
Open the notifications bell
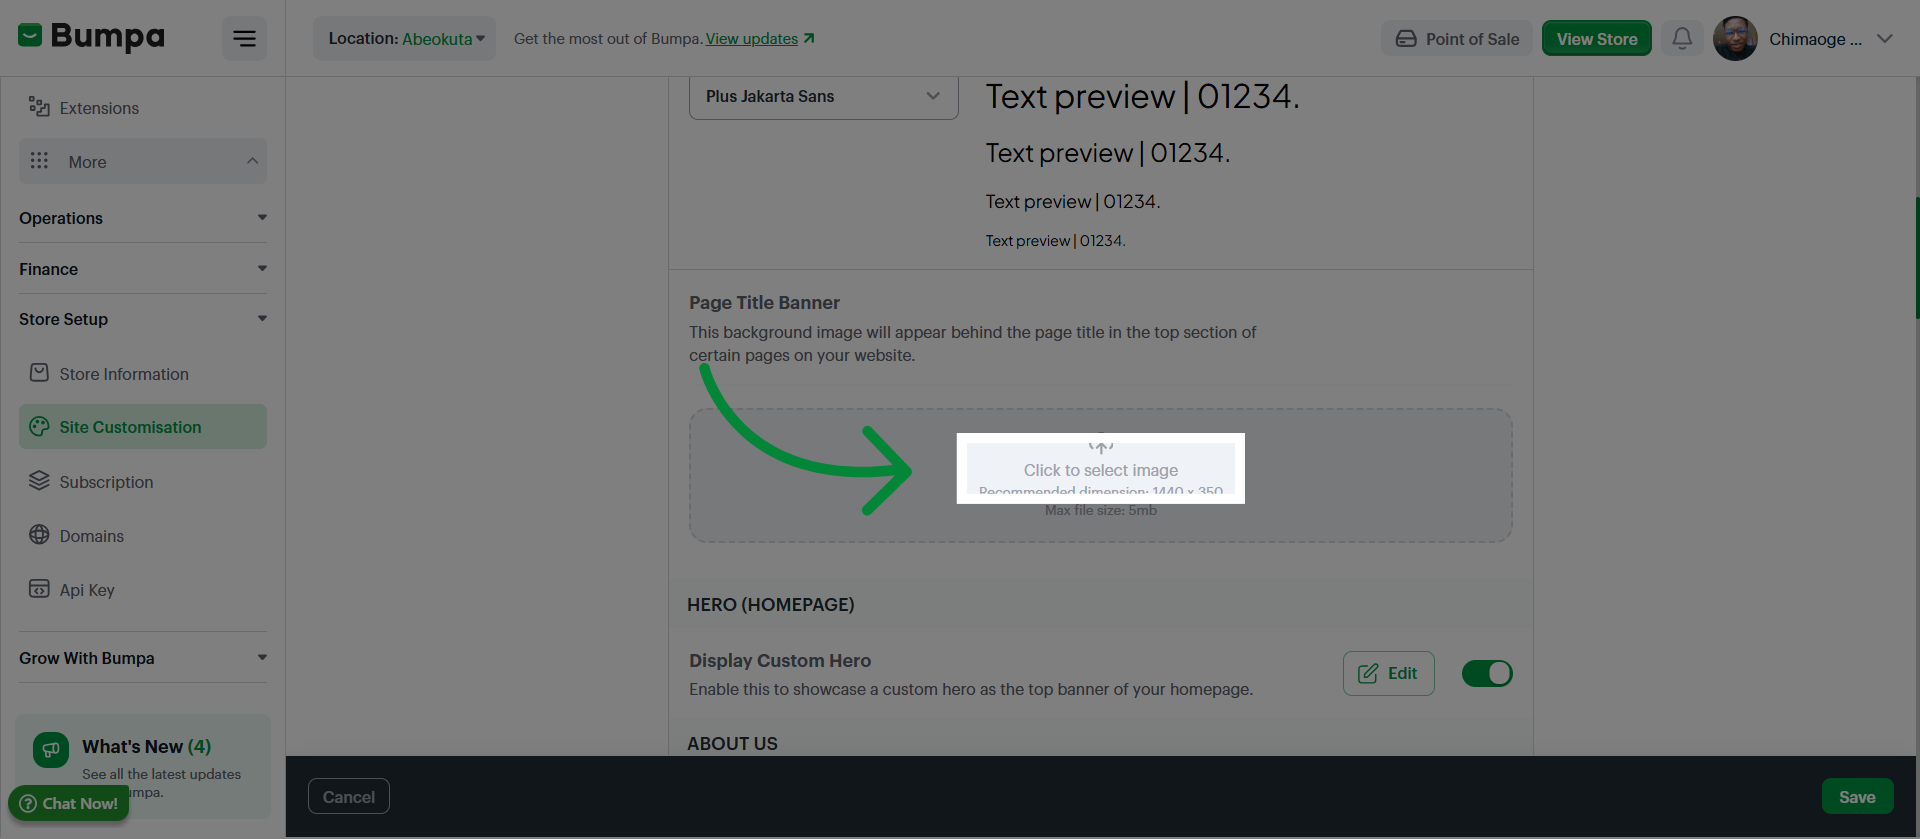point(1682,38)
